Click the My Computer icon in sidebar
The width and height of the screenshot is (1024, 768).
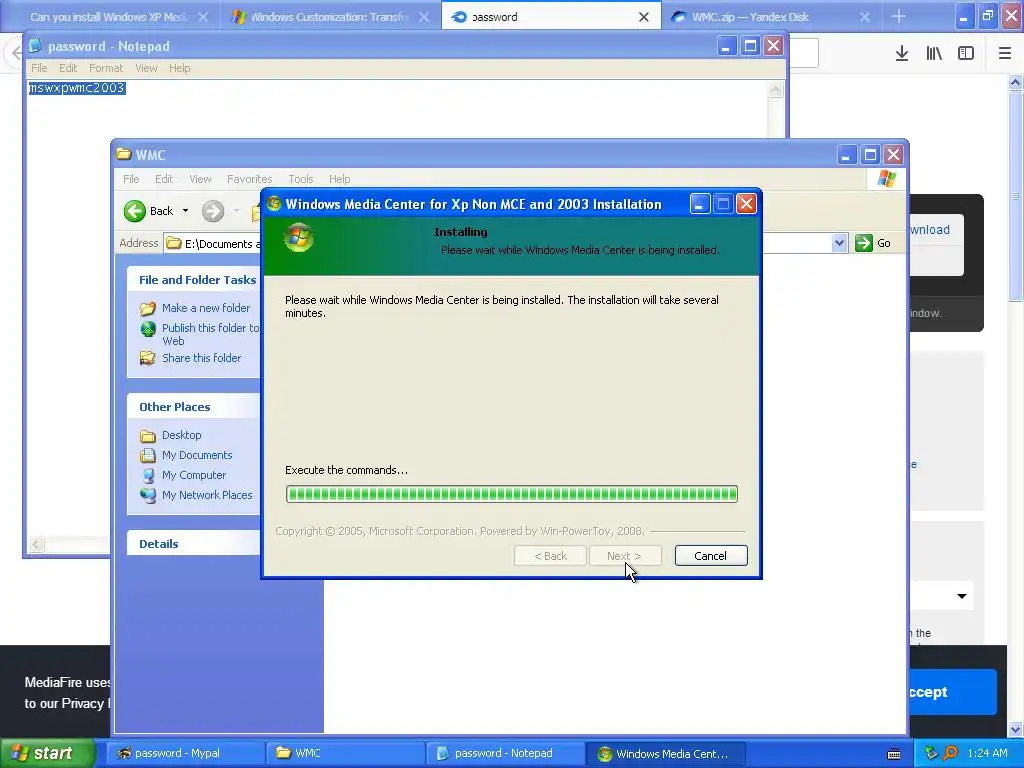[148, 475]
